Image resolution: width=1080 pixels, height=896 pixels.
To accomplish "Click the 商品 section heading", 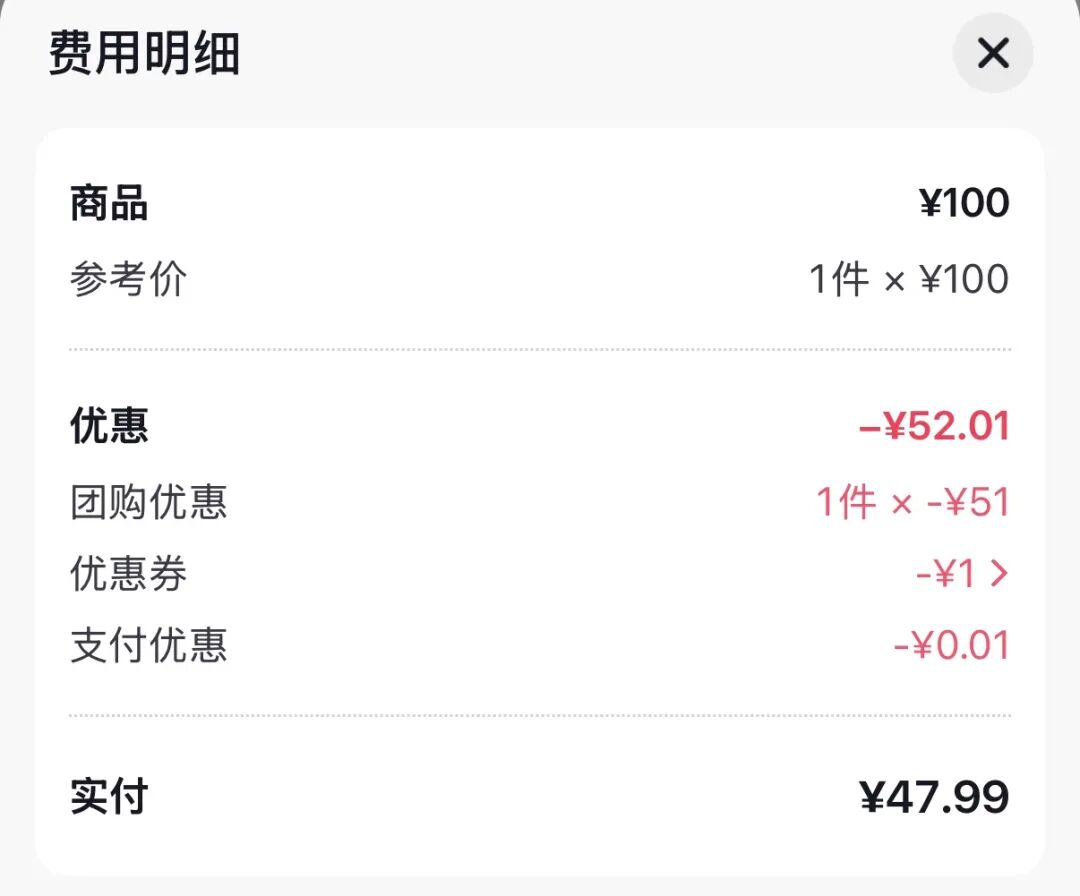I will pyautogui.click(x=109, y=204).
